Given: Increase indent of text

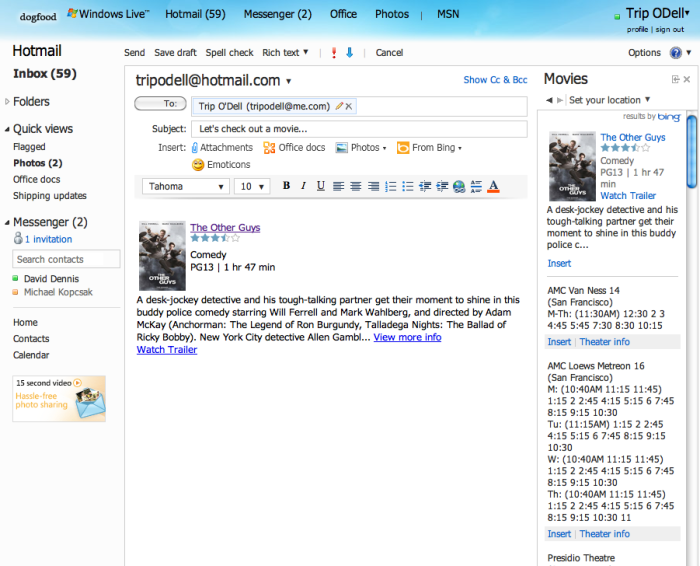Looking at the screenshot, I should tap(442, 186).
